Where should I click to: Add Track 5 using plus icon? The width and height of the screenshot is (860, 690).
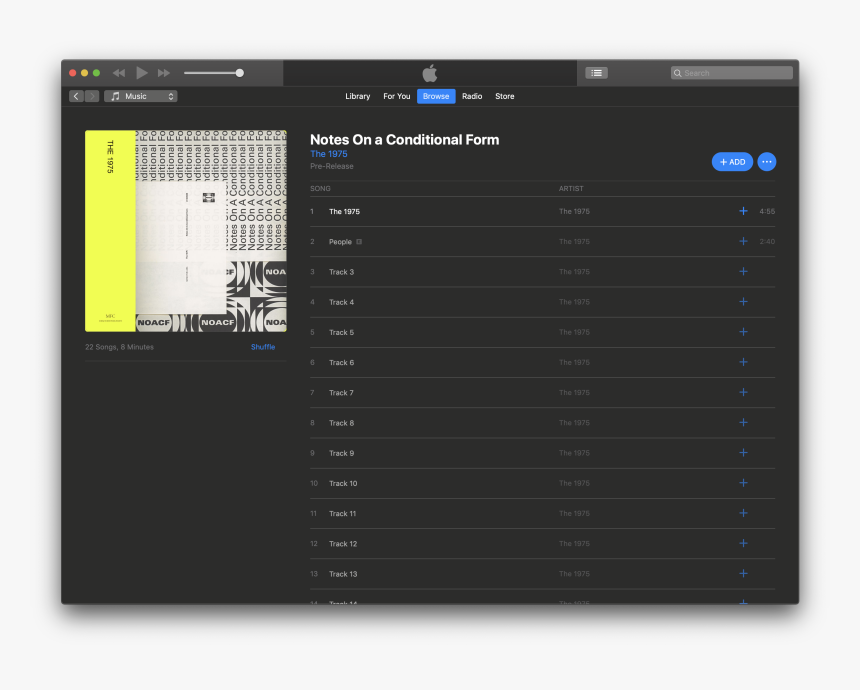743,332
